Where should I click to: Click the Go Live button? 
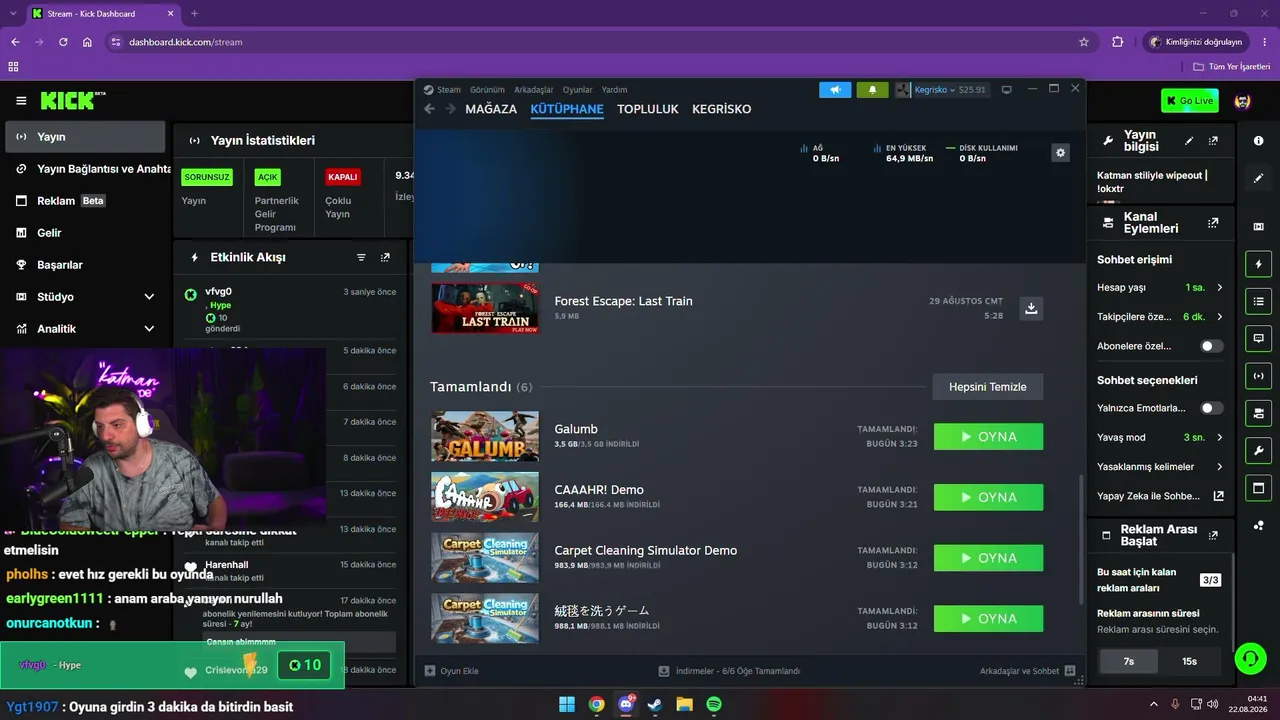click(1189, 101)
